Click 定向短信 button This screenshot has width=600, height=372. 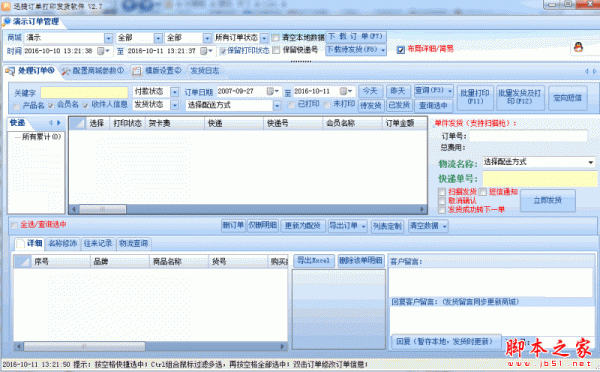click(x=567, y=98)
